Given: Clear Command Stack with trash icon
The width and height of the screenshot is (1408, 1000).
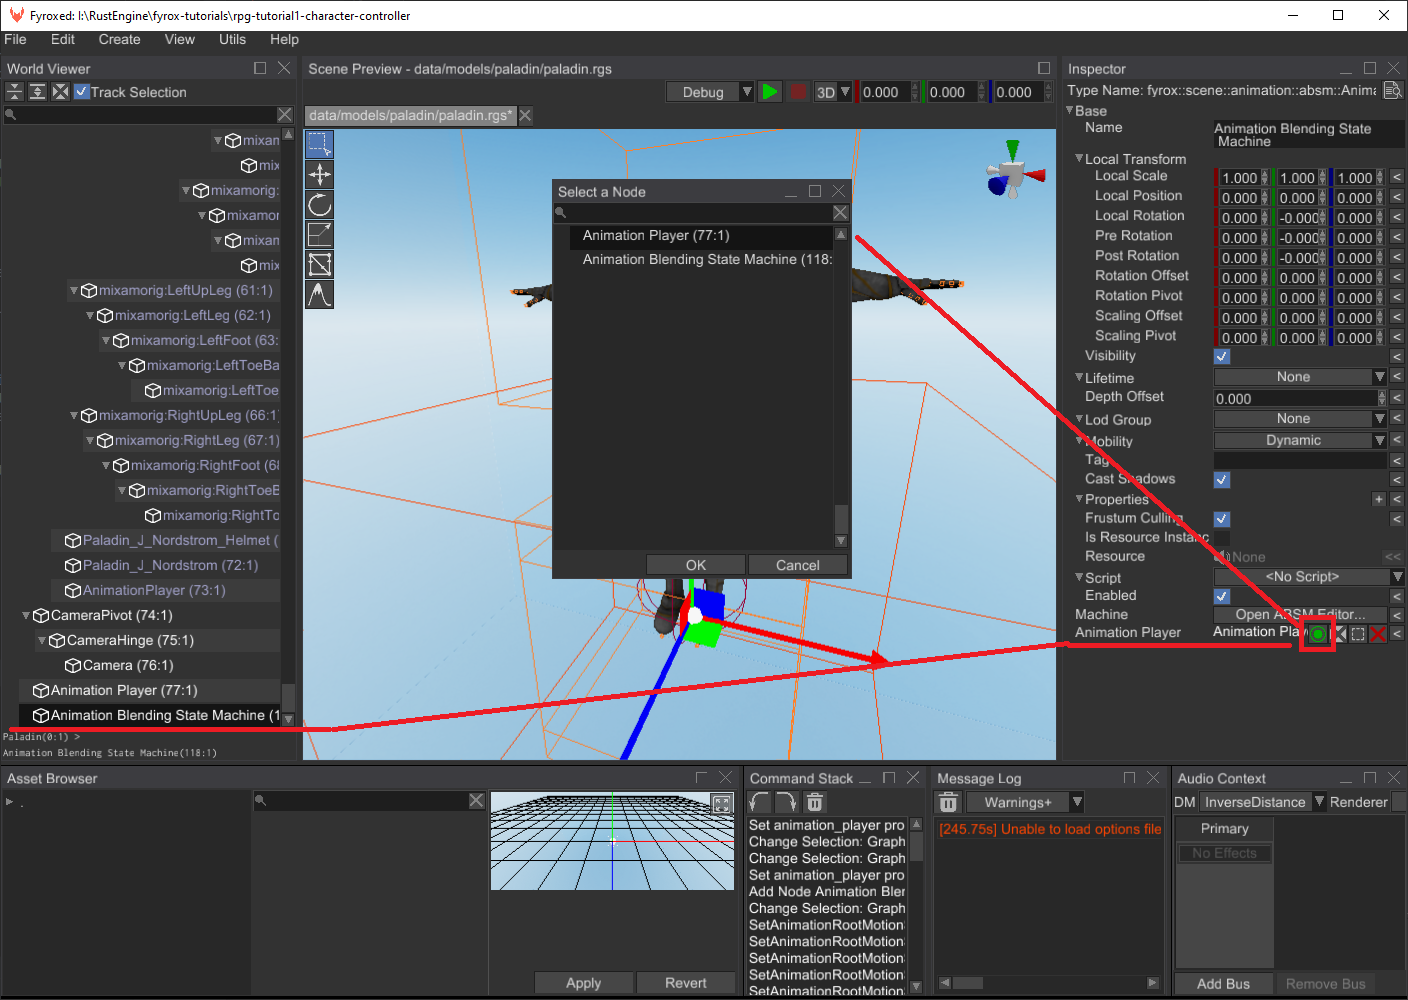Looking at the screenshot, I should click(x=815, y=802).
